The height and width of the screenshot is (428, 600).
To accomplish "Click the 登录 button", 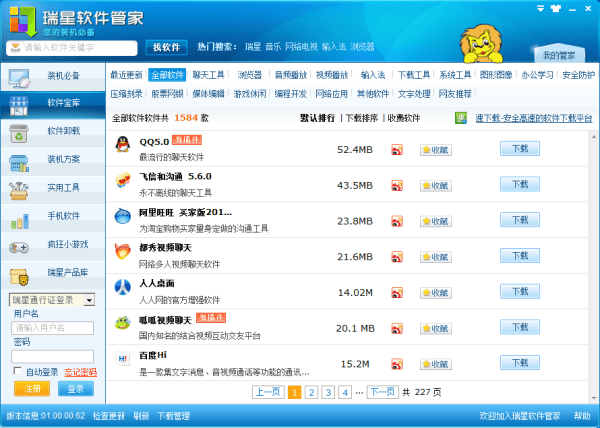I will [76, 389].
